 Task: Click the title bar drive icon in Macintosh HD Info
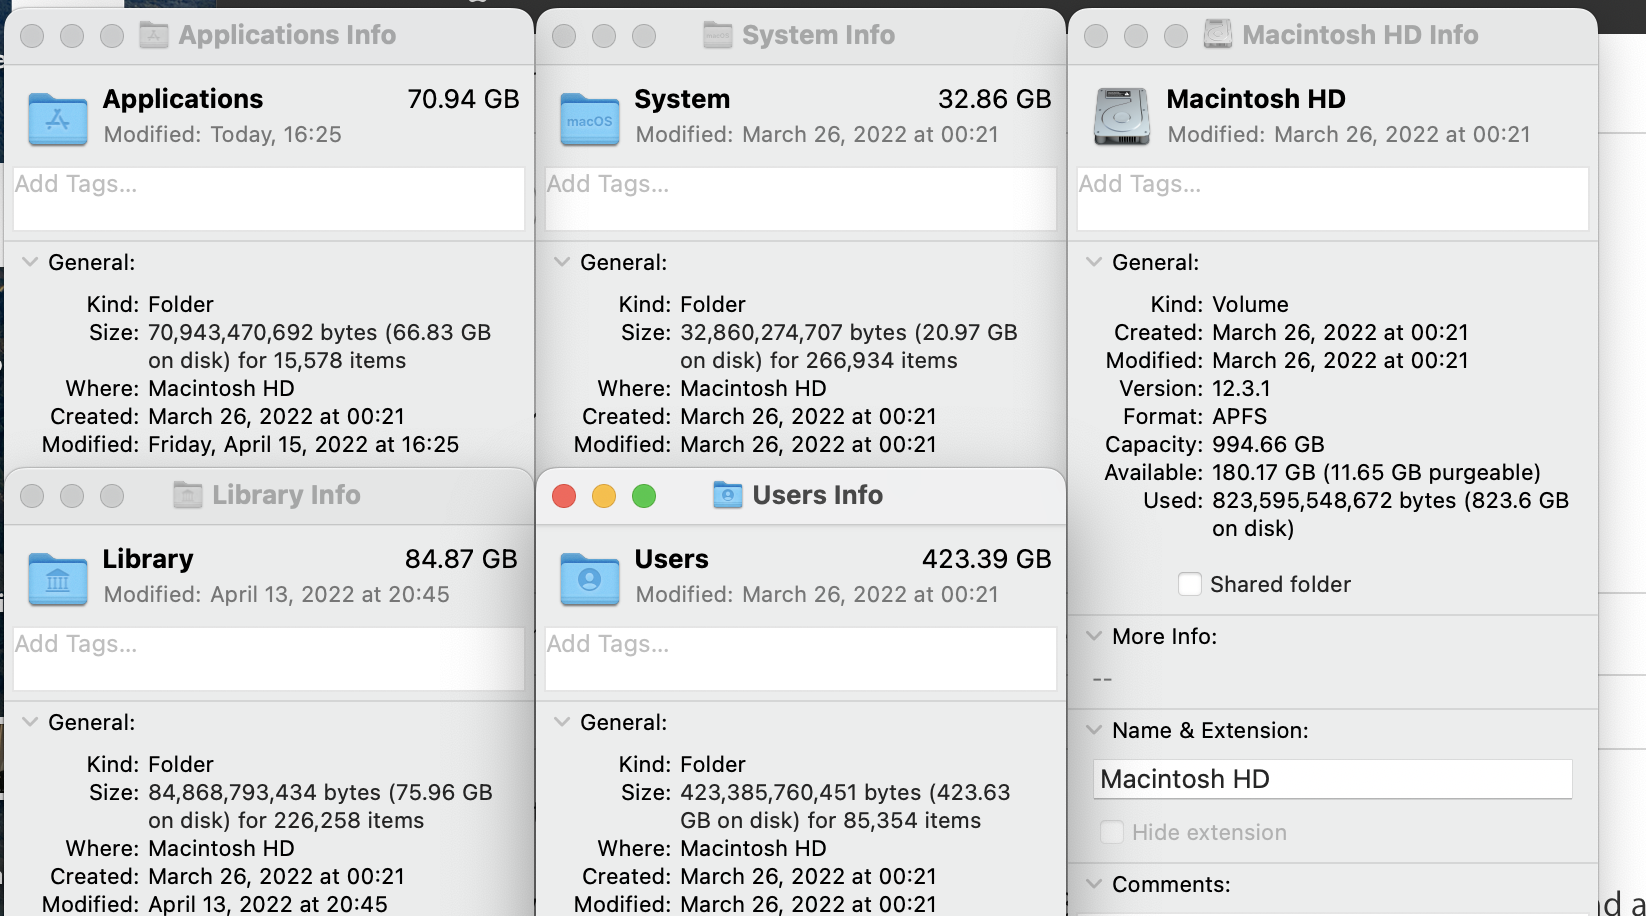[x=1218, y=34]
